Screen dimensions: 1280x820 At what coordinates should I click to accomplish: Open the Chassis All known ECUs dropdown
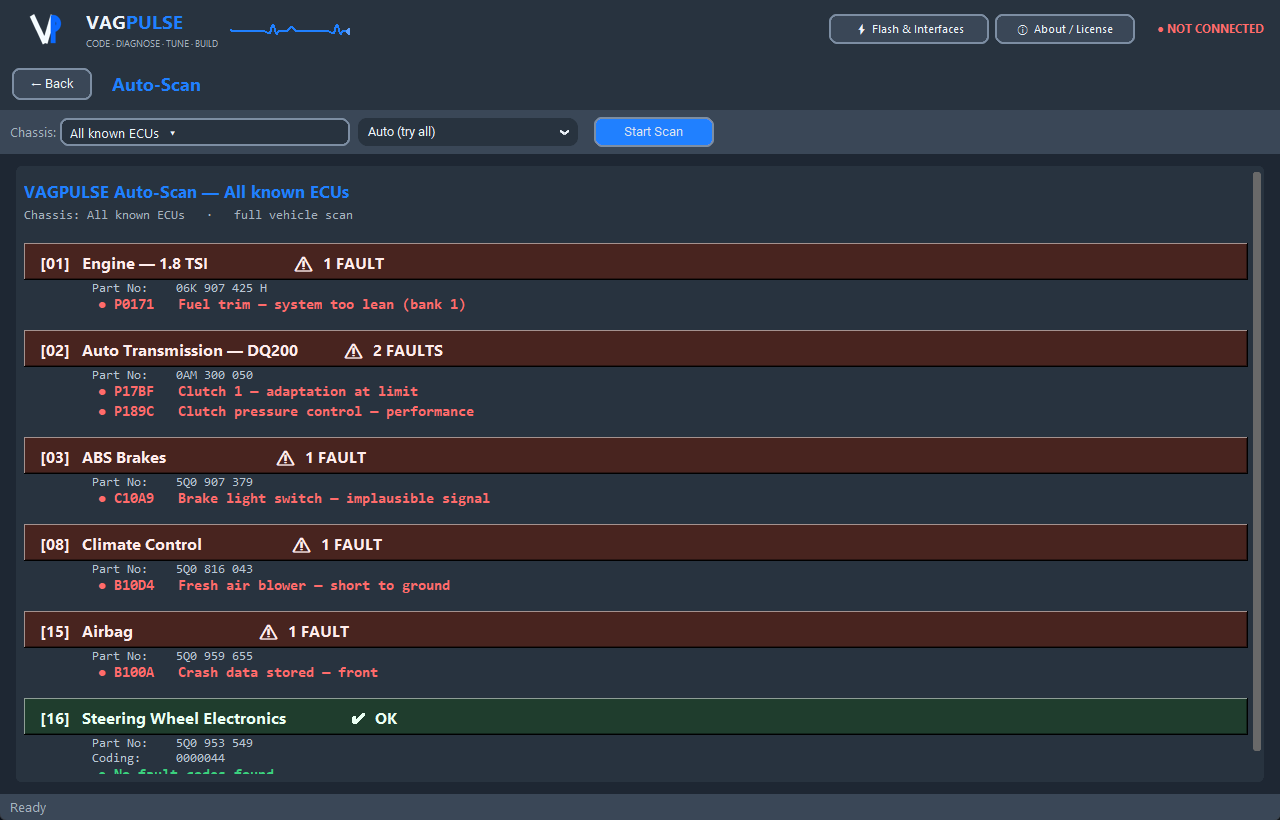click(x=205, y=132)
